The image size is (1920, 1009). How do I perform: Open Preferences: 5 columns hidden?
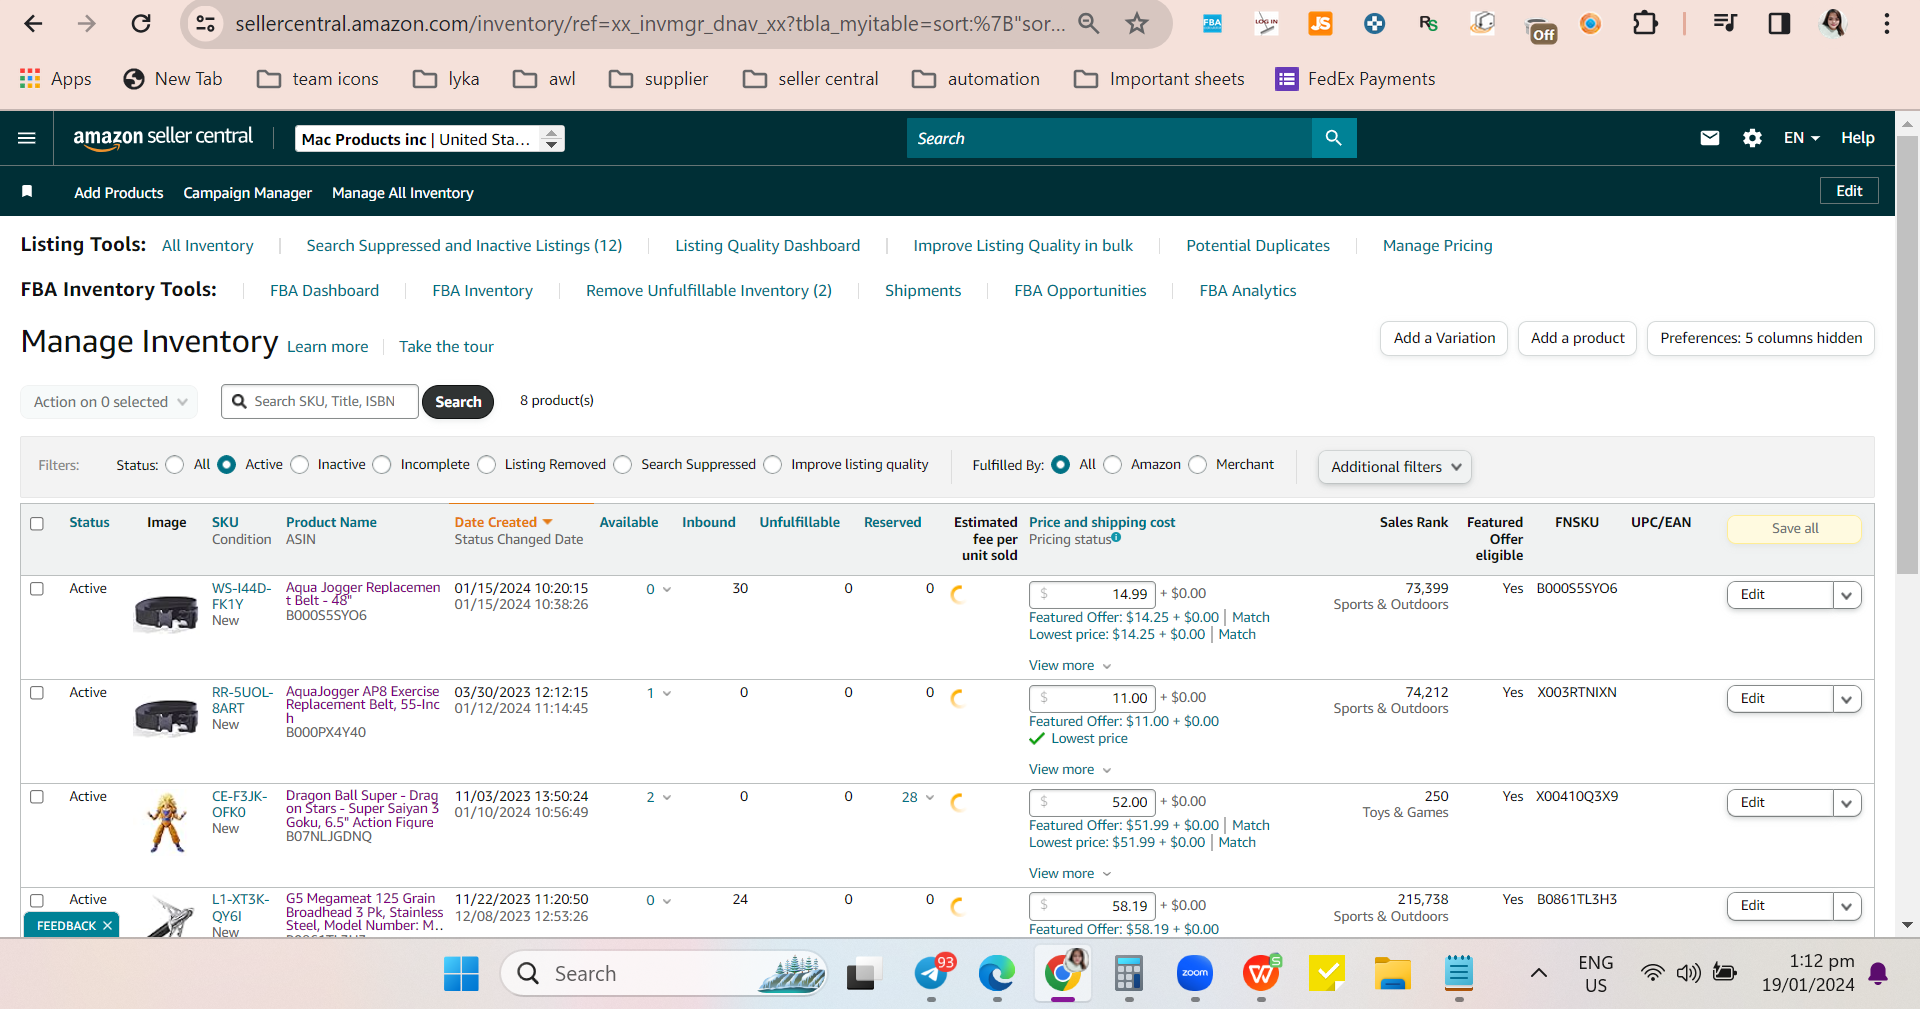click(1761, 338)
